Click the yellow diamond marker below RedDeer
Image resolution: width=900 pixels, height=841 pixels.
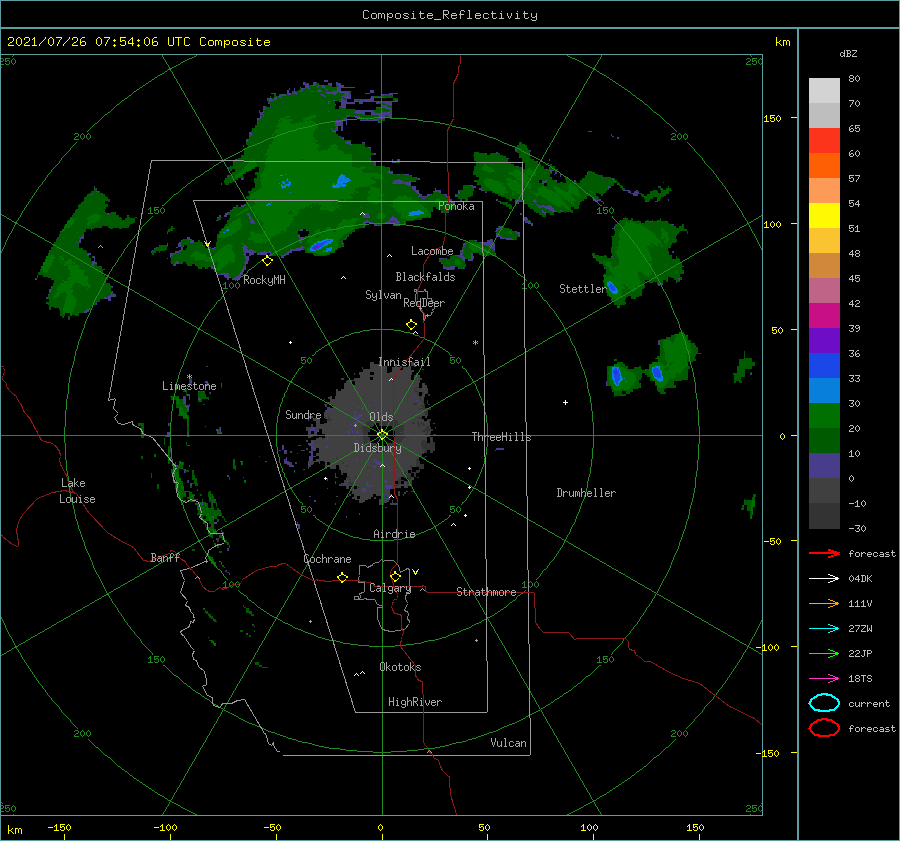point(412,325)
